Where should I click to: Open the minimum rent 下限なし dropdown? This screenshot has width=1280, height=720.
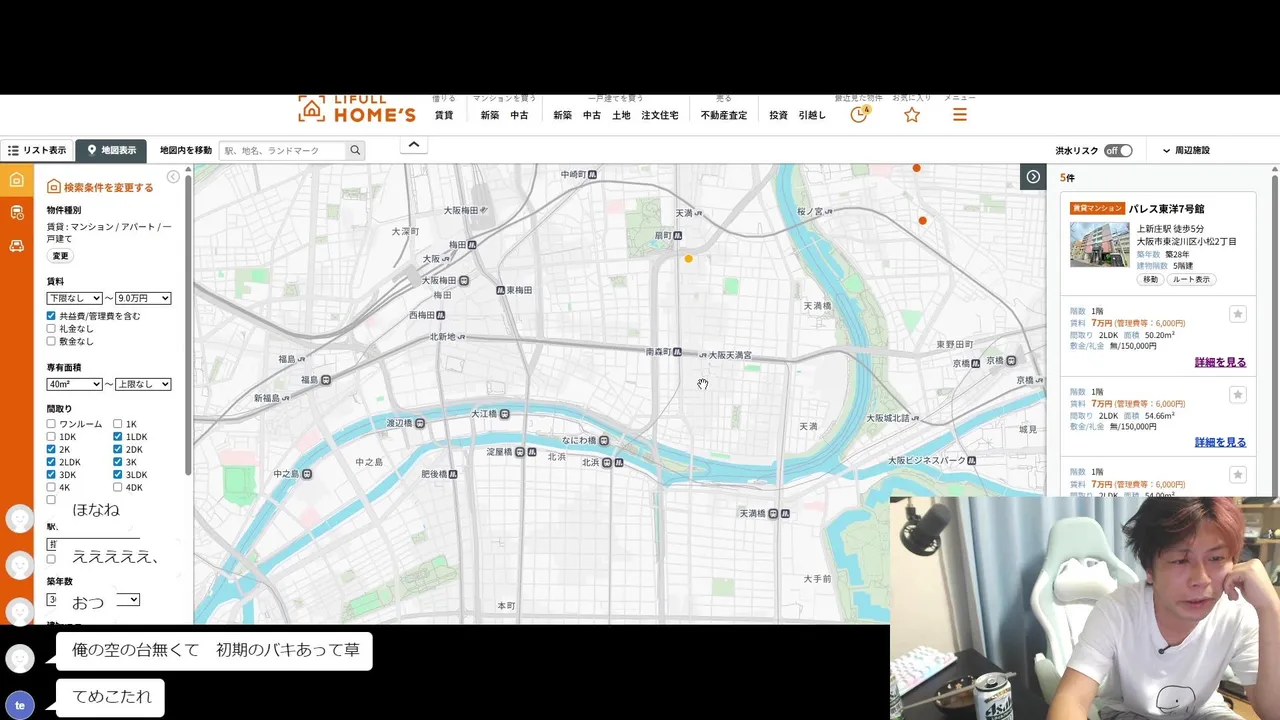75,298
